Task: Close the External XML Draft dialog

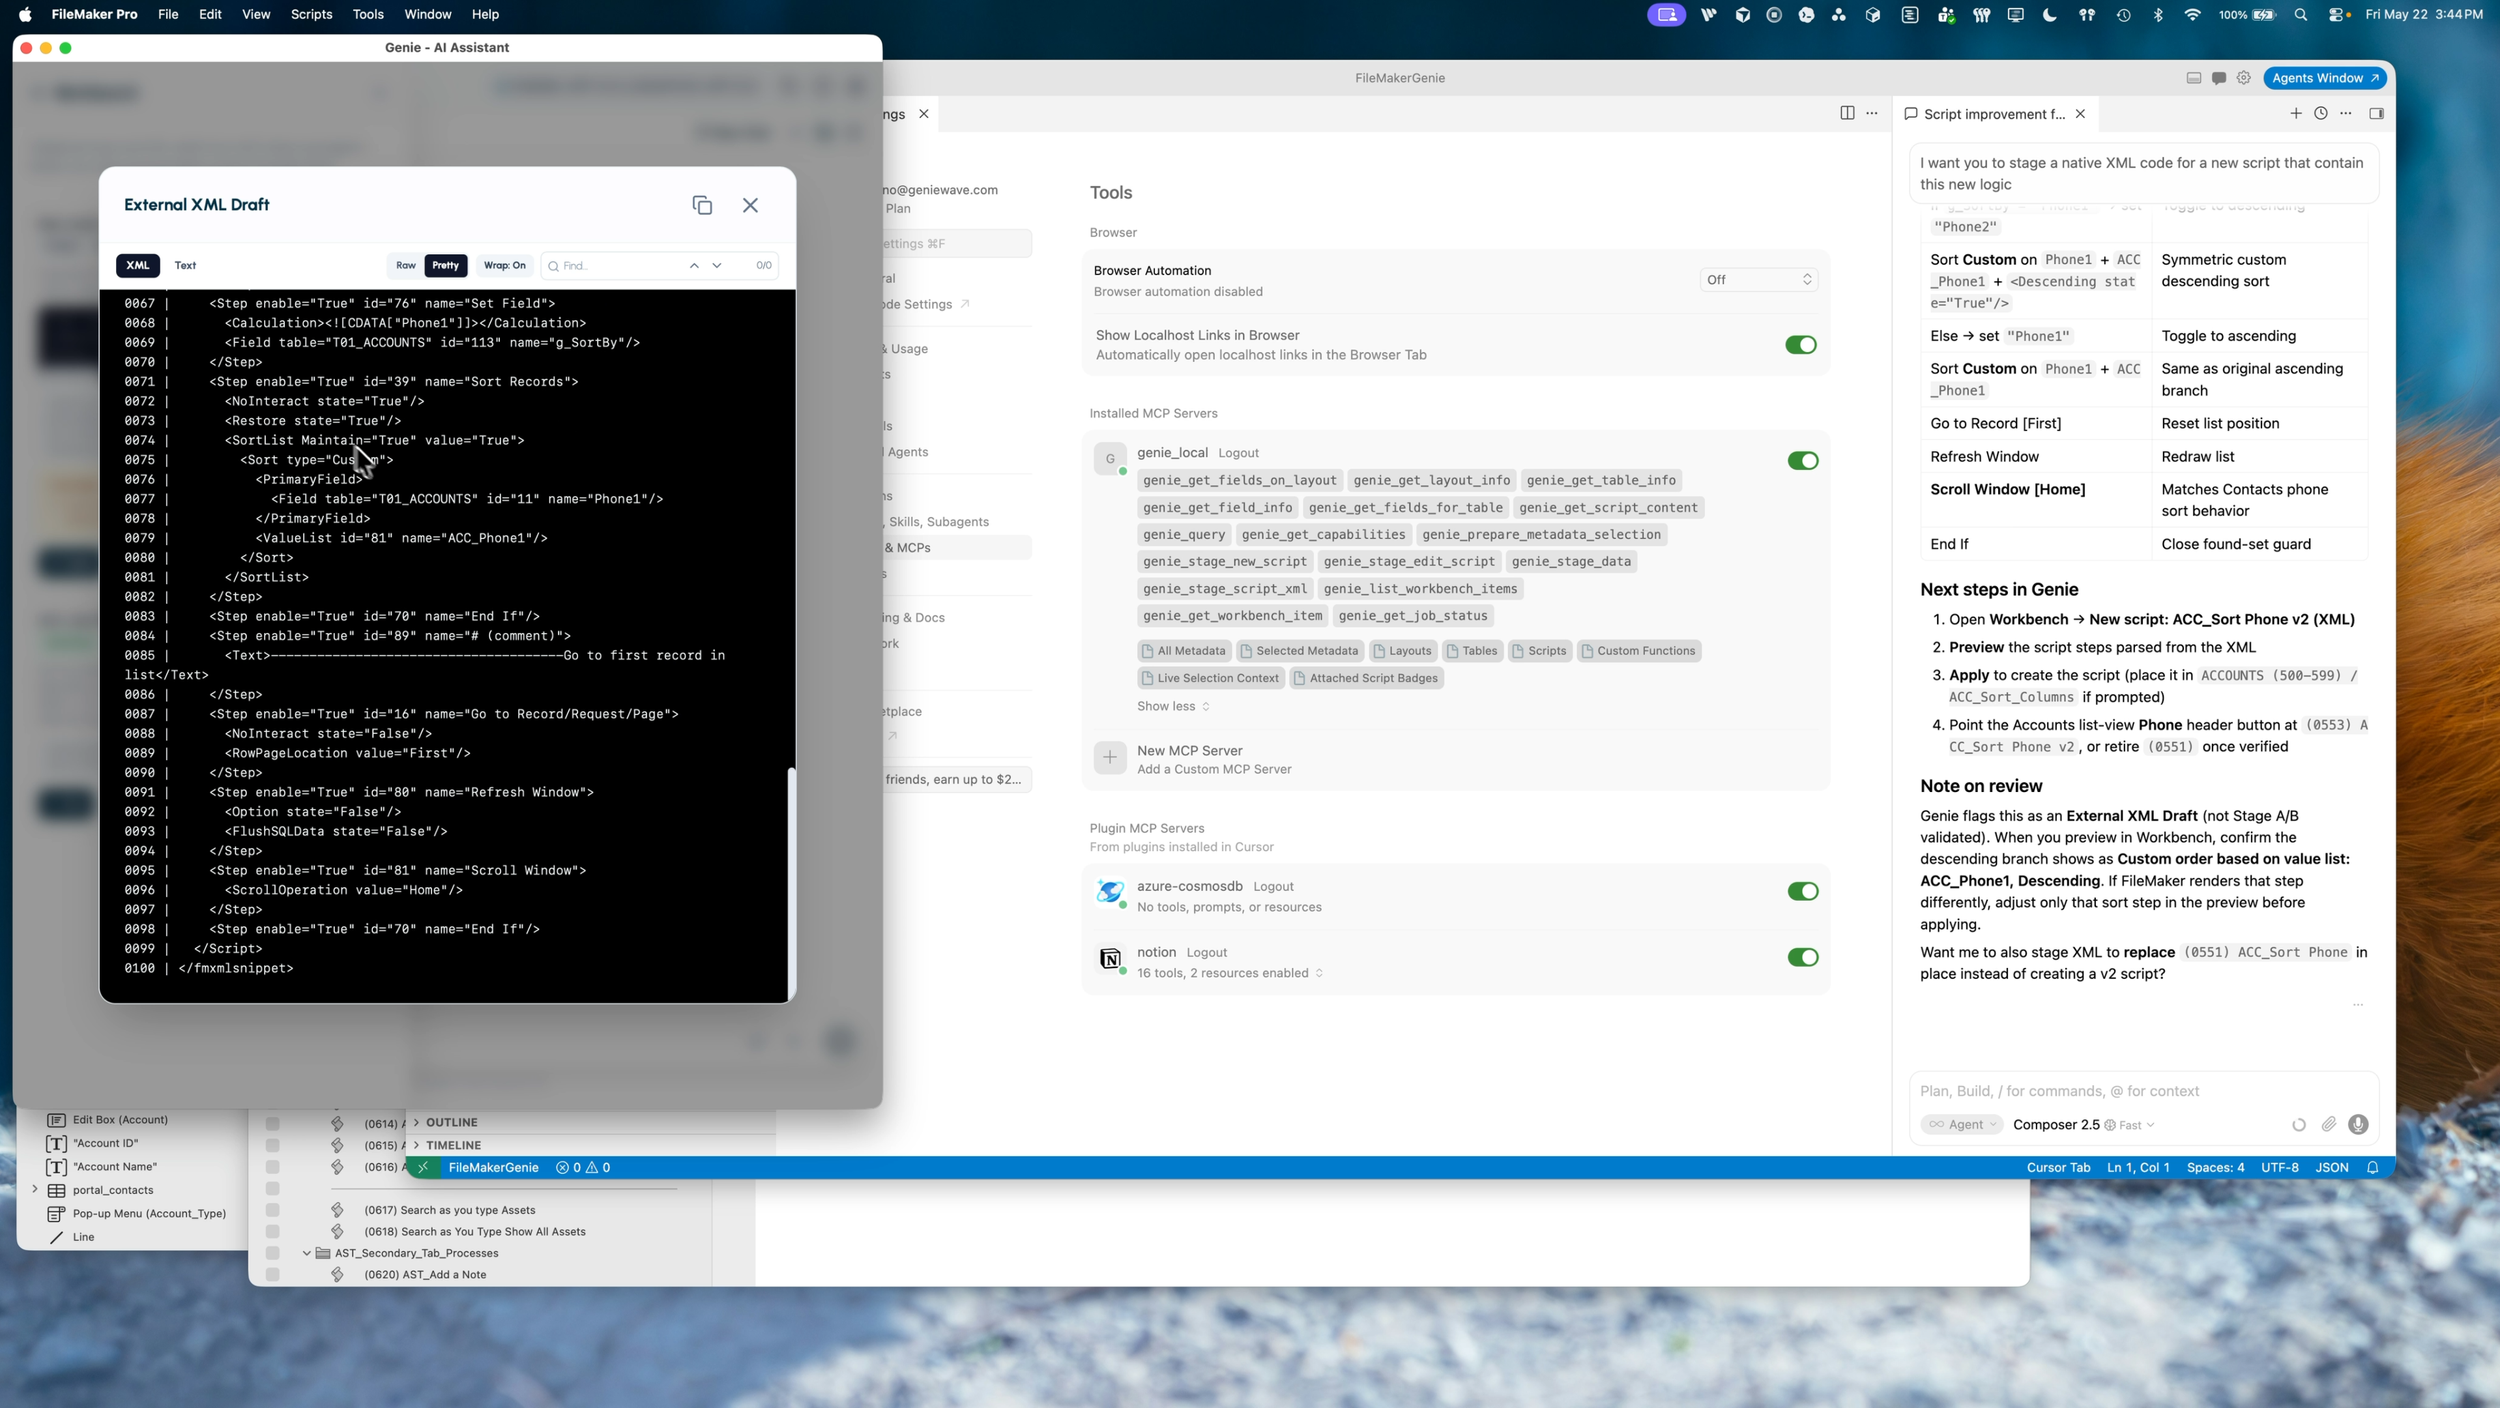Action: (750, 205)
